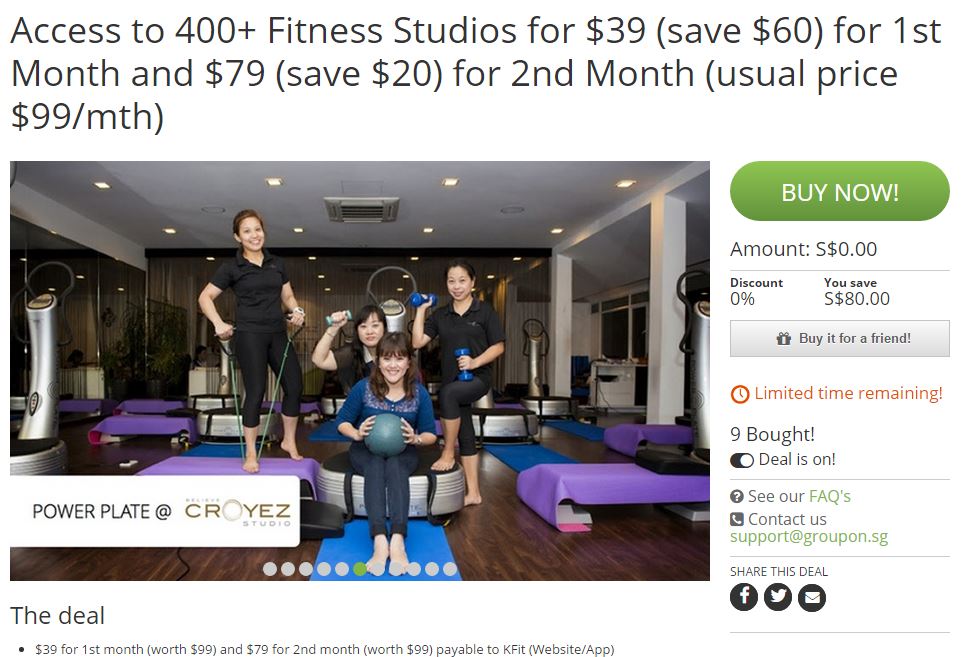This screenshot has width=977, height=657.
Task: Select the fourth slideshow dot
Action: 323,568
